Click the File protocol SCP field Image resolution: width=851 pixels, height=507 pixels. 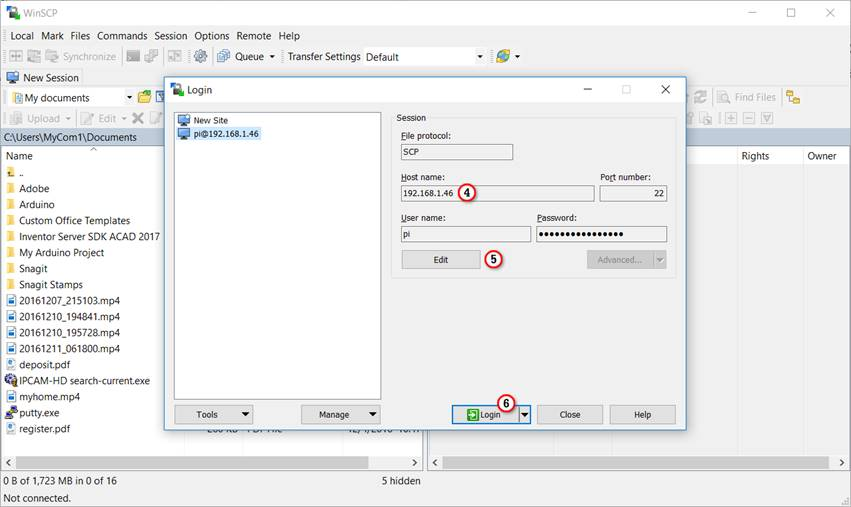tap(456, 152)
